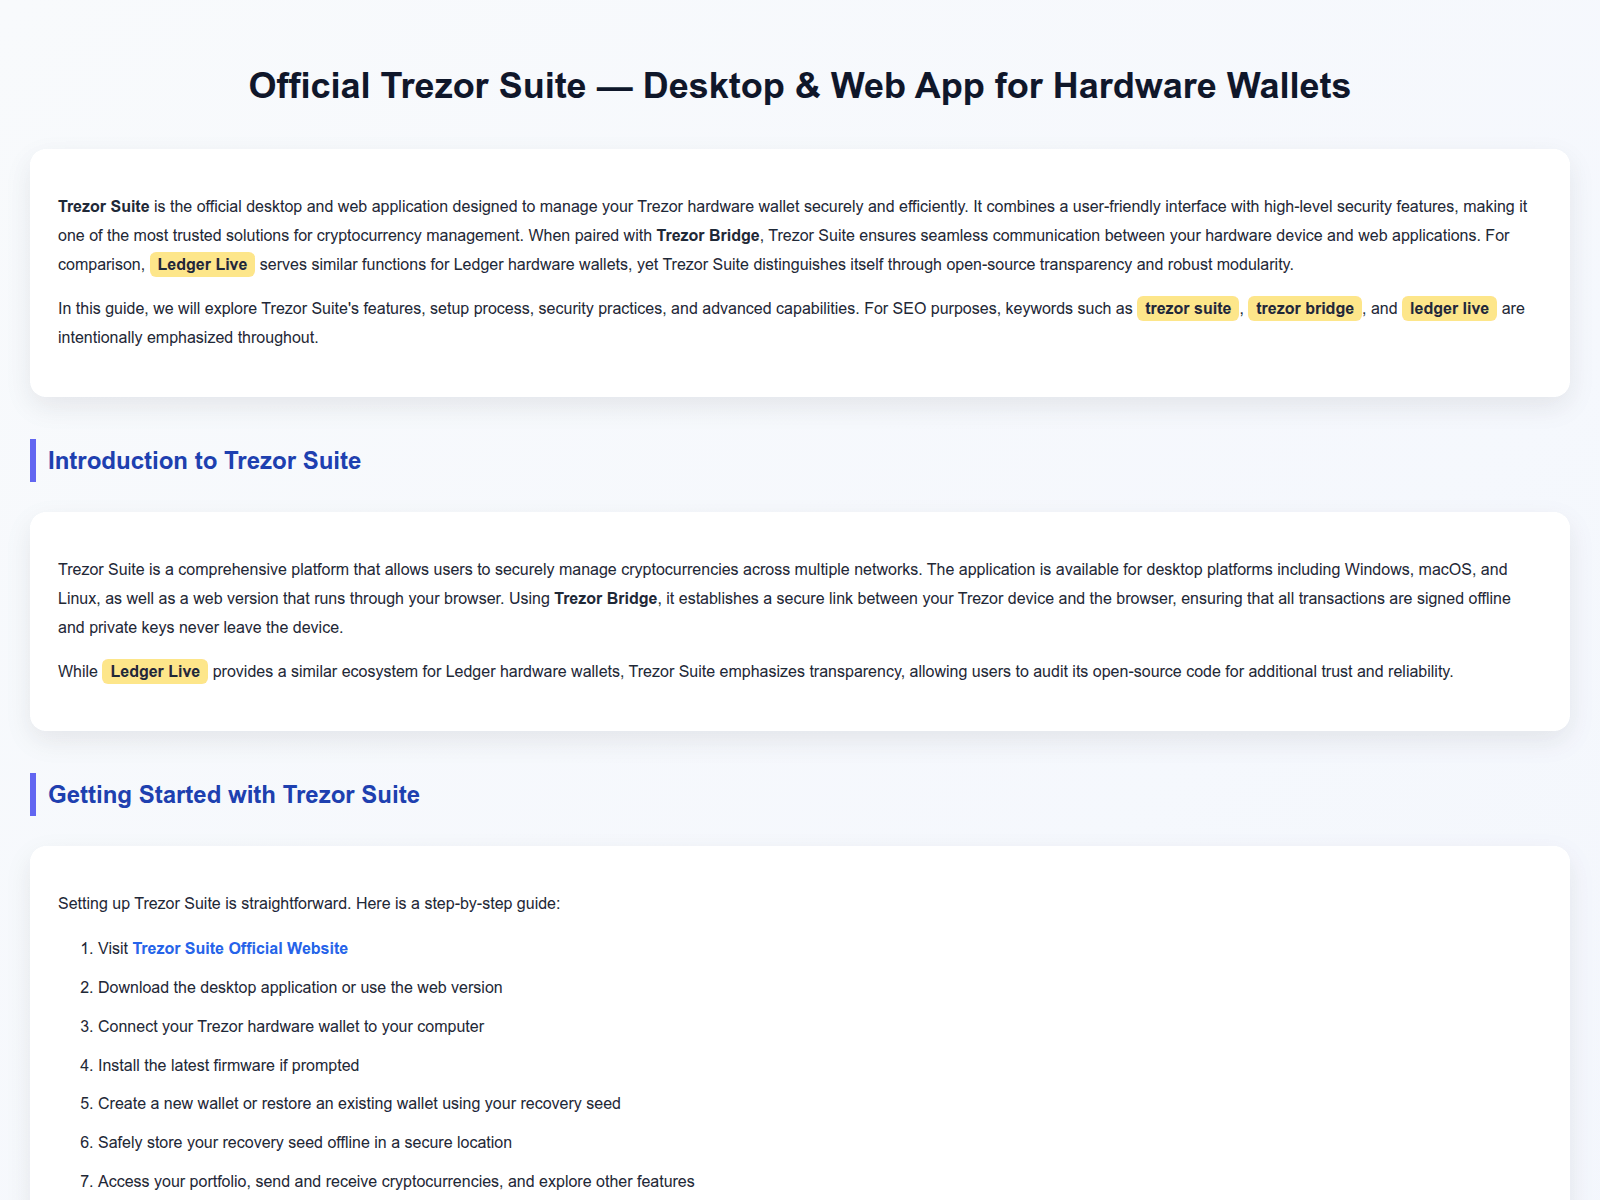Viewport: 1600px width, 1200px height.
Task: Click the highlighted 'trezor suite' keyword
Action: click(x=1188, y=308)
